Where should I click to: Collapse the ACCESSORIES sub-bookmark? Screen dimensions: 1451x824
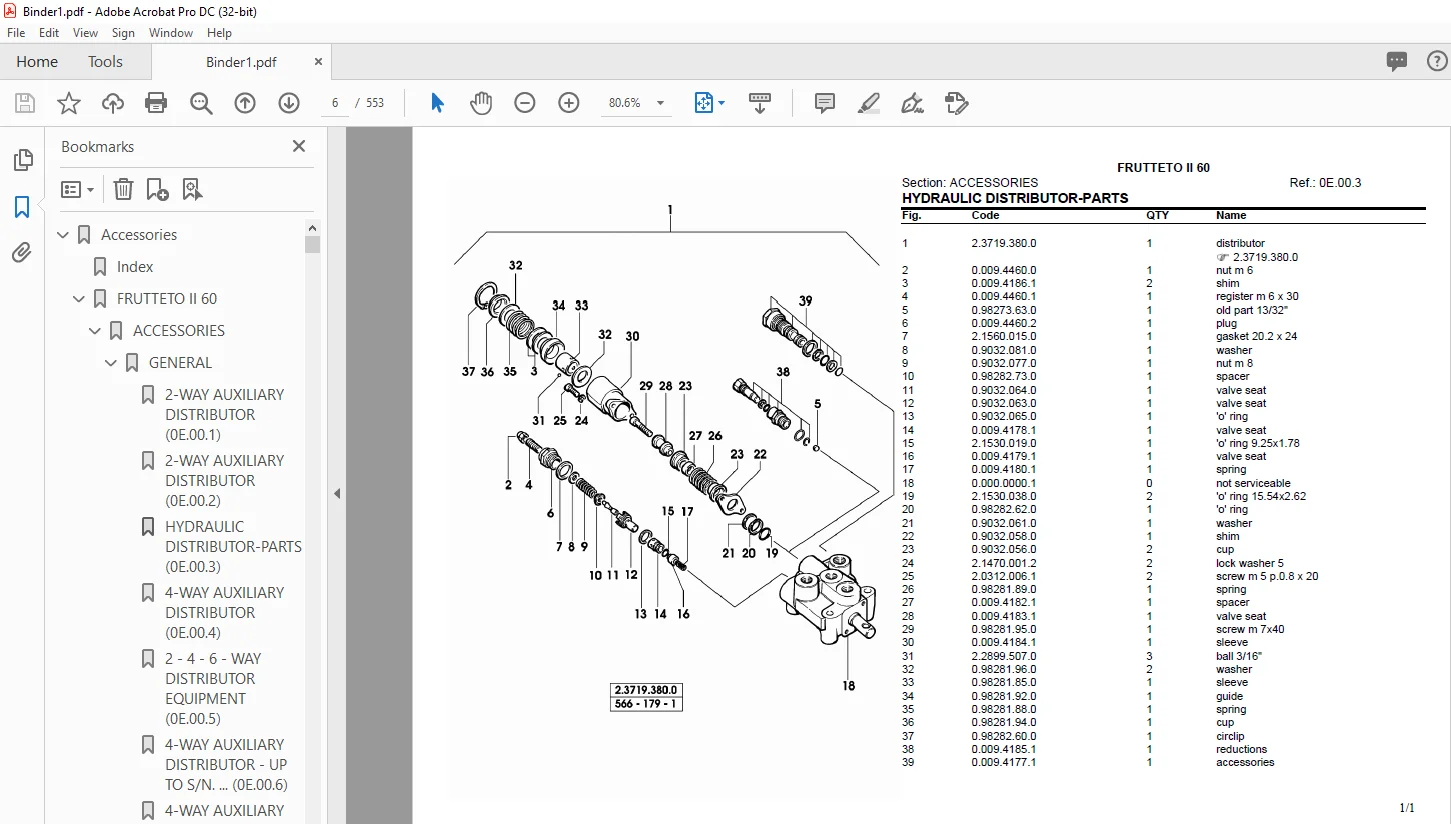click(x=96, y=331)
